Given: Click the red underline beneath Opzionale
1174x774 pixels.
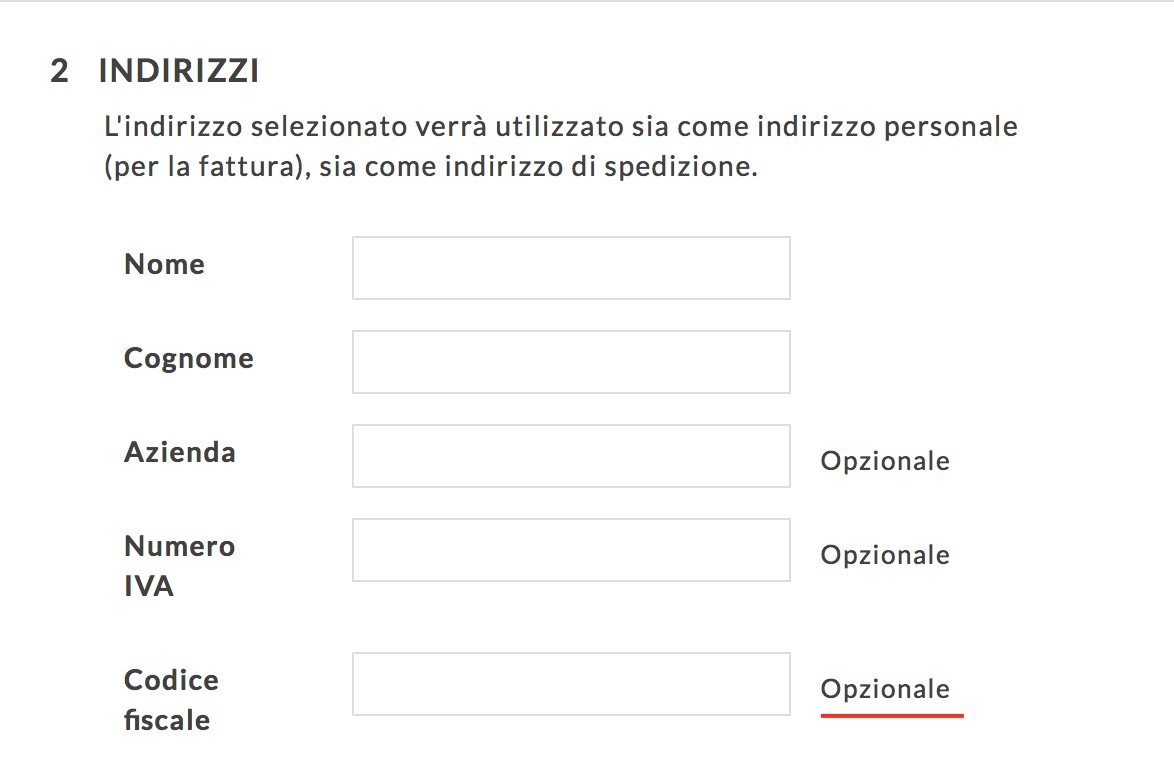Looking at the screenshot, I should click(892, 716).
